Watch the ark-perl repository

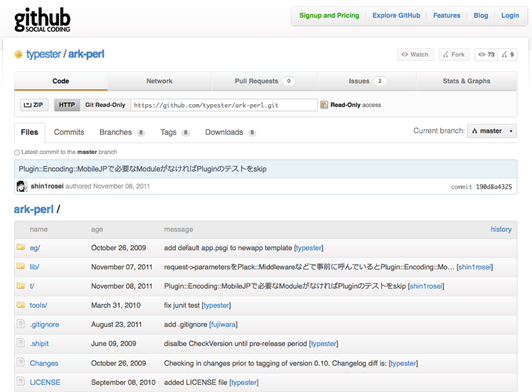415,54
